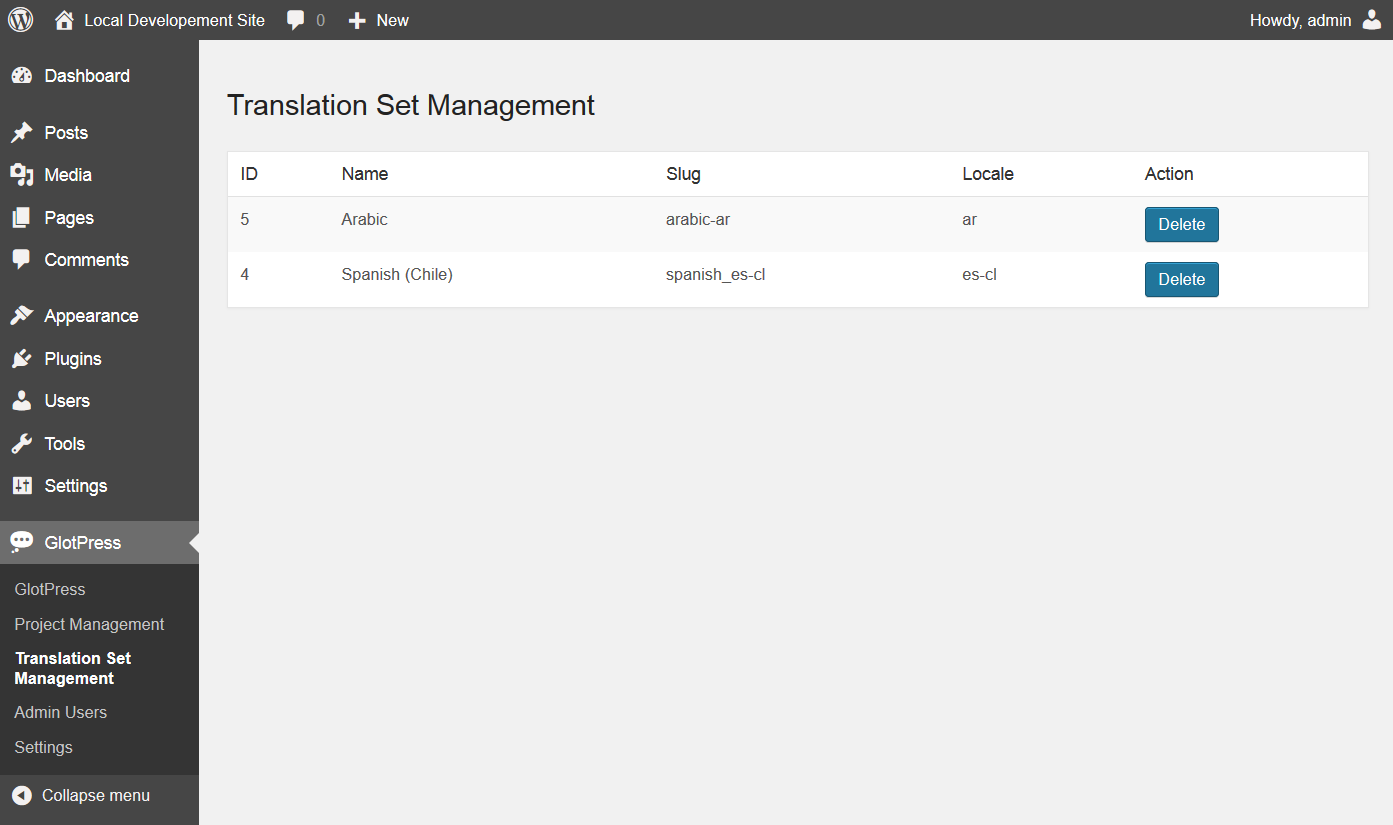Click the ID column header

pyautogui.click(x=249, y=174)
